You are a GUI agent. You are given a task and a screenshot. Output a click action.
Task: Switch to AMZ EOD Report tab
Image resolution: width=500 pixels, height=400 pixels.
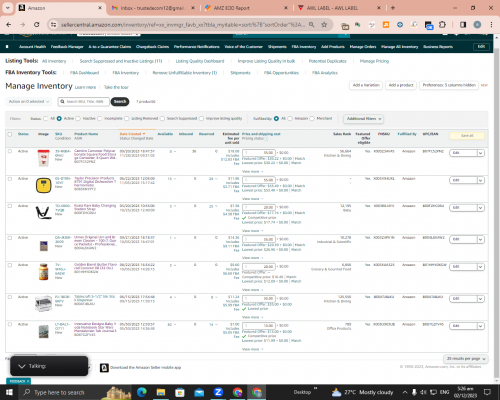tap(232, 8)
